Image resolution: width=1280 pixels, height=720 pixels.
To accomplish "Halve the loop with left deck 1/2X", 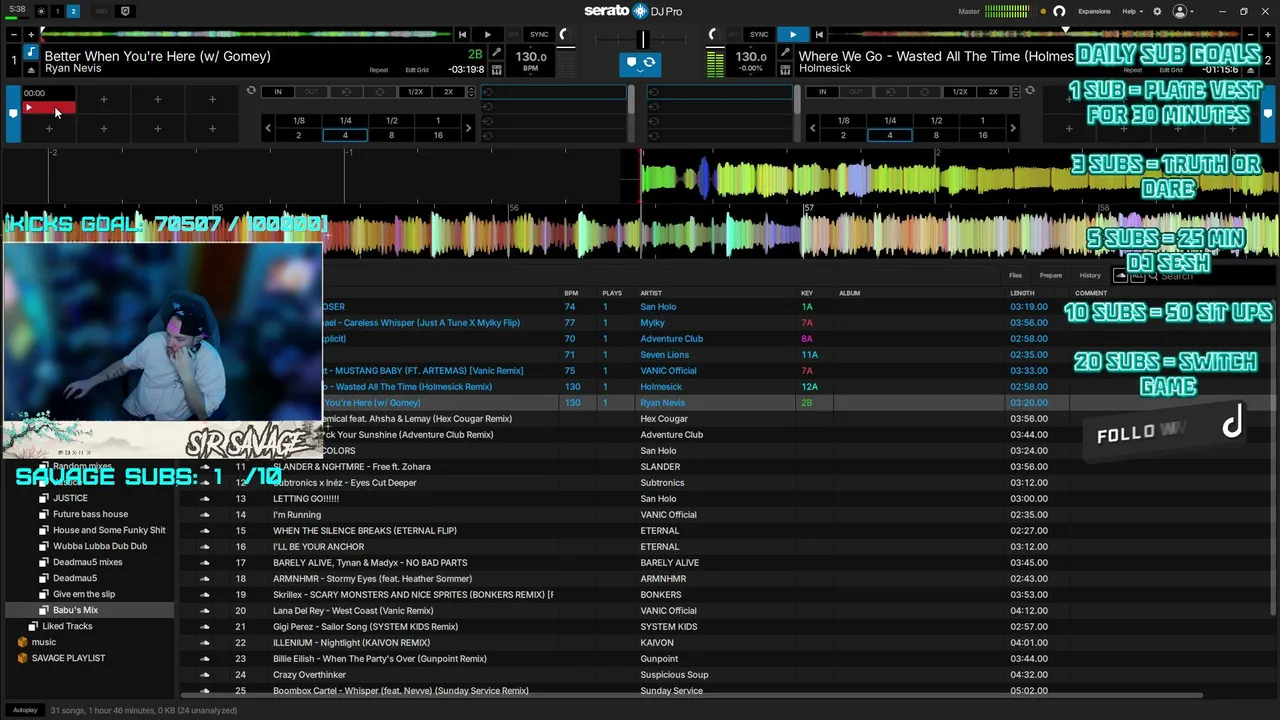I will point(415,92).
